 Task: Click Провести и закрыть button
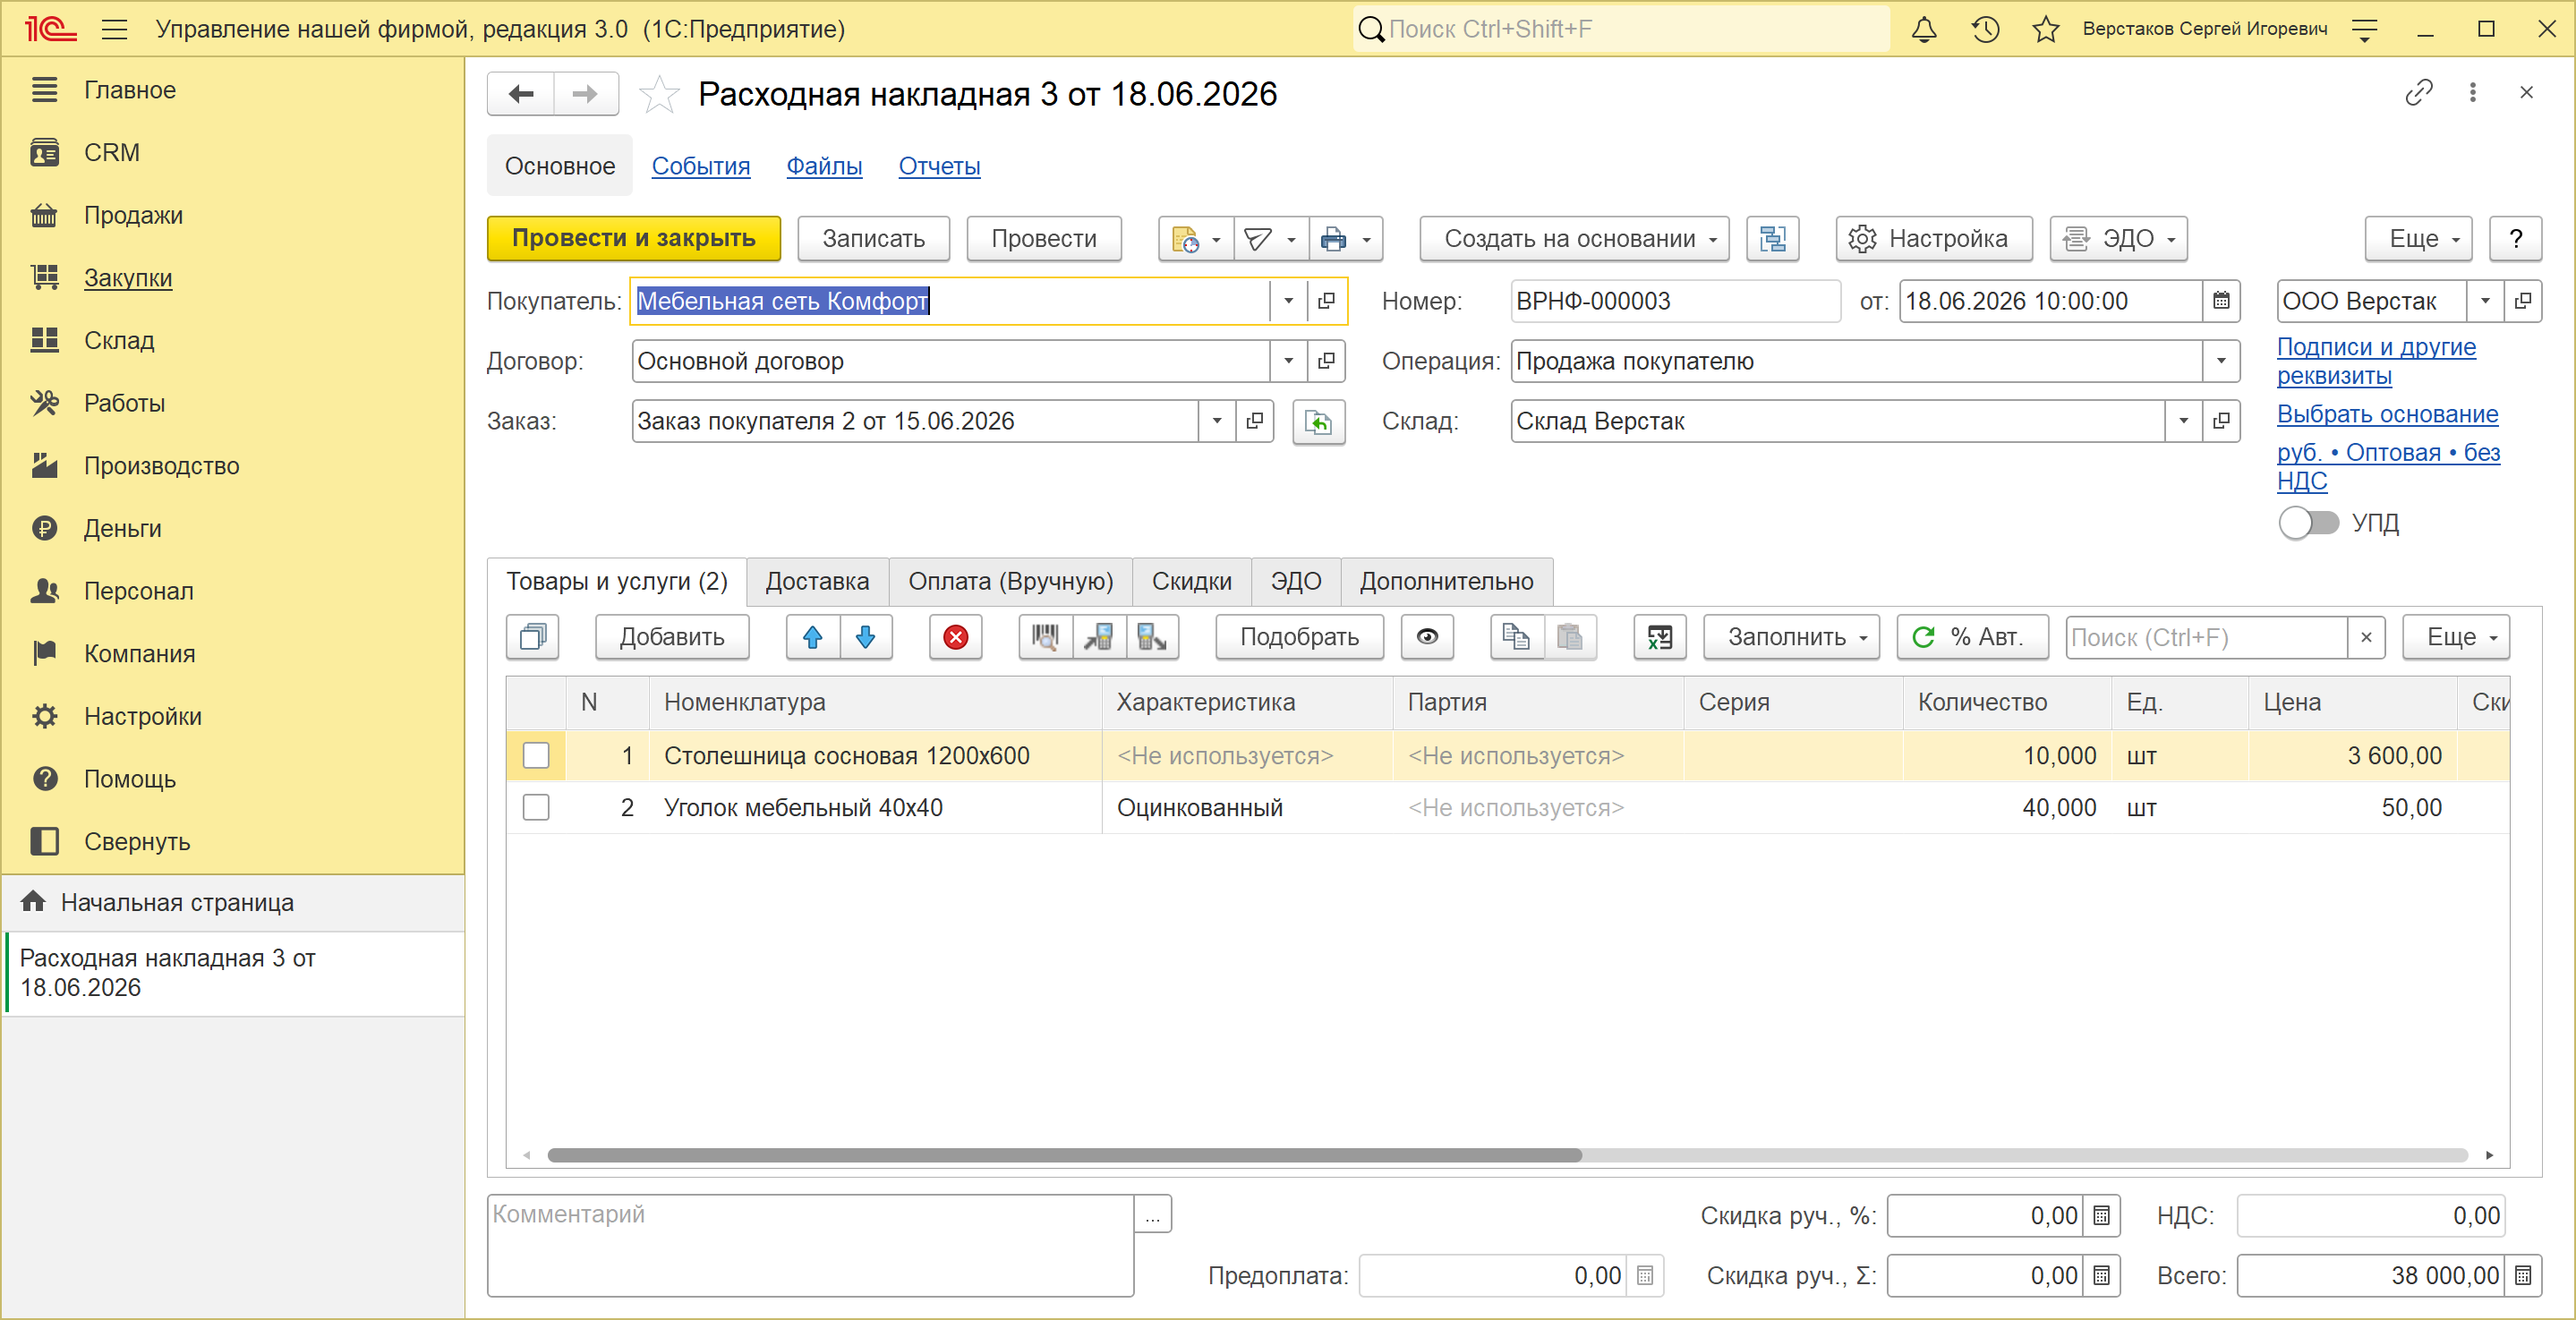coord(633,239)
